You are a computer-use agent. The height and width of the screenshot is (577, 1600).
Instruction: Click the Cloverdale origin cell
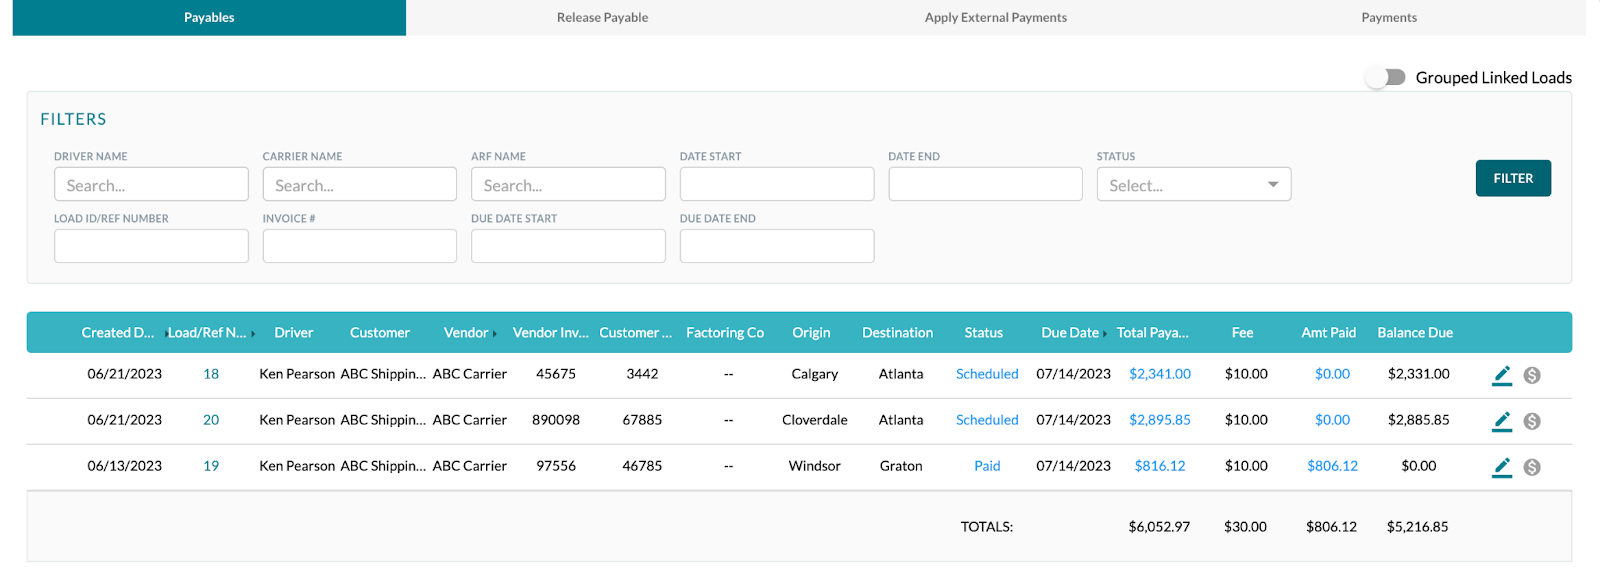(x=815, y=420)
